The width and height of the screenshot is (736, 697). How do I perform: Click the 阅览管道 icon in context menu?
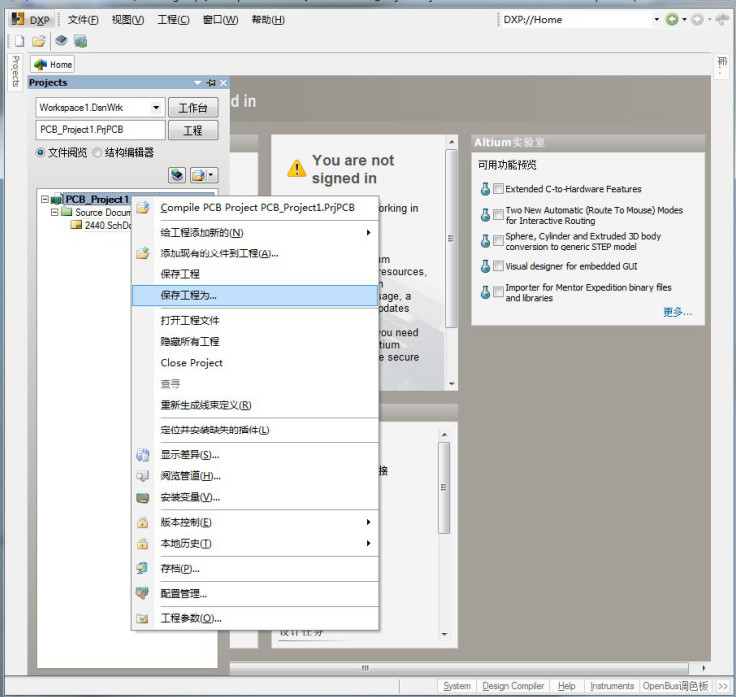(143, 475)
